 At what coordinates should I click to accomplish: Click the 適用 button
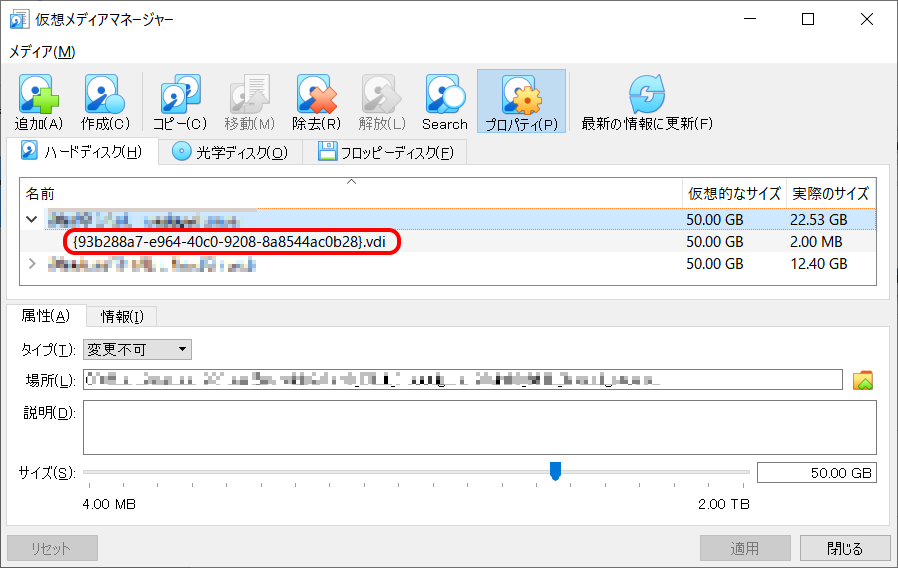(x=745, y=549)
